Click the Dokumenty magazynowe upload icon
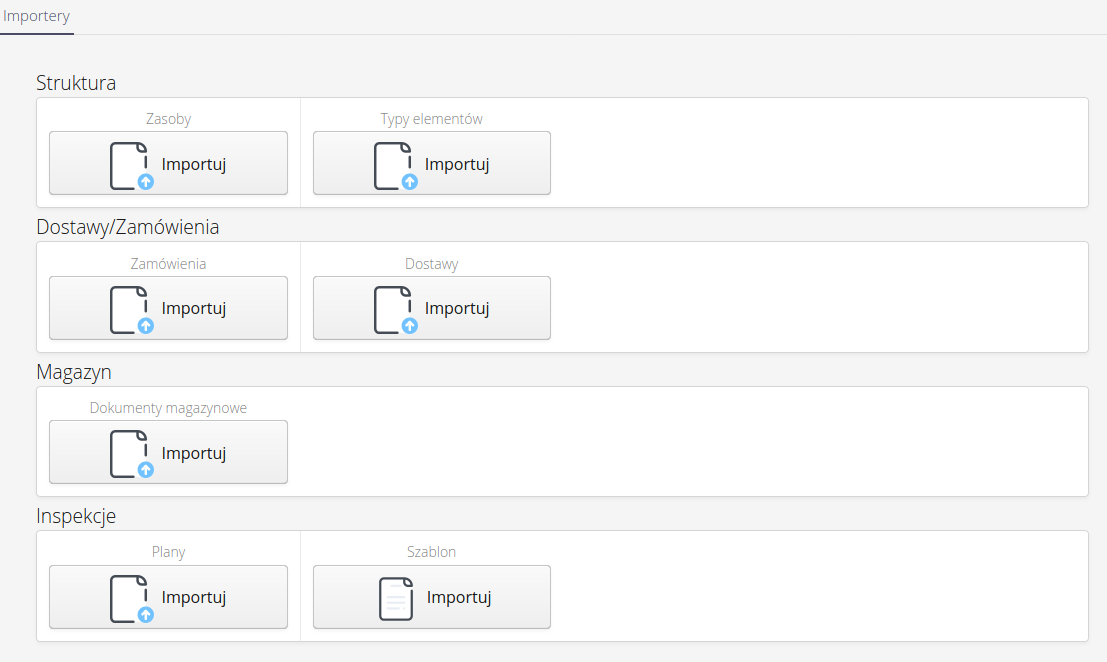The height and width of the screenshot is (662, 1107). point(131,454)
